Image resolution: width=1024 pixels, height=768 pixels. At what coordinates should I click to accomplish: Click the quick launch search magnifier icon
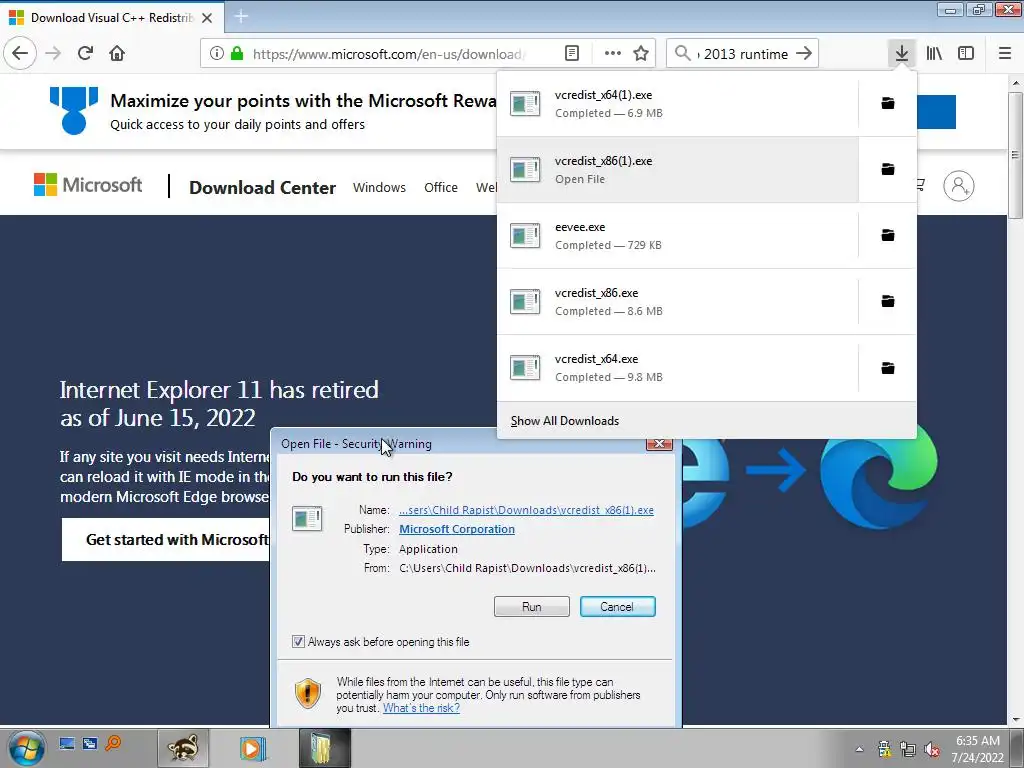point(113,743)
